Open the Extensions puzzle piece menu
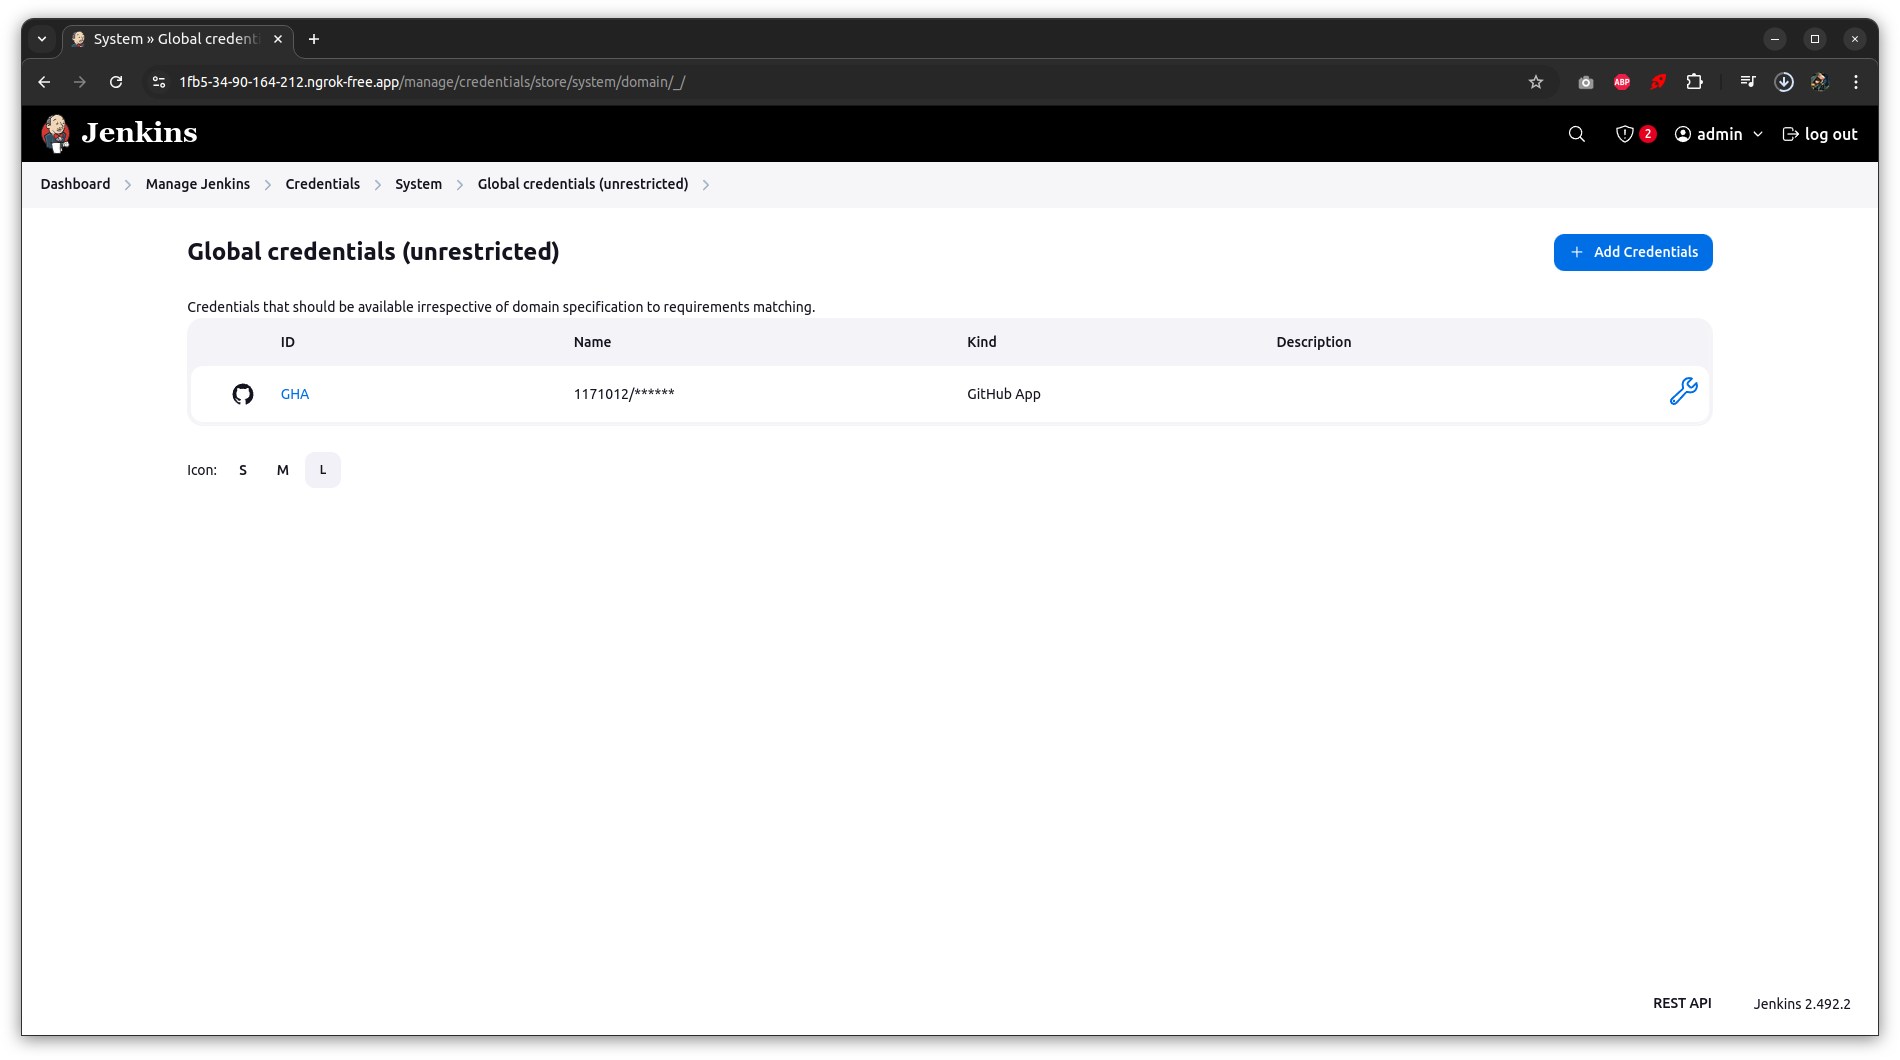 point(1694,82)
